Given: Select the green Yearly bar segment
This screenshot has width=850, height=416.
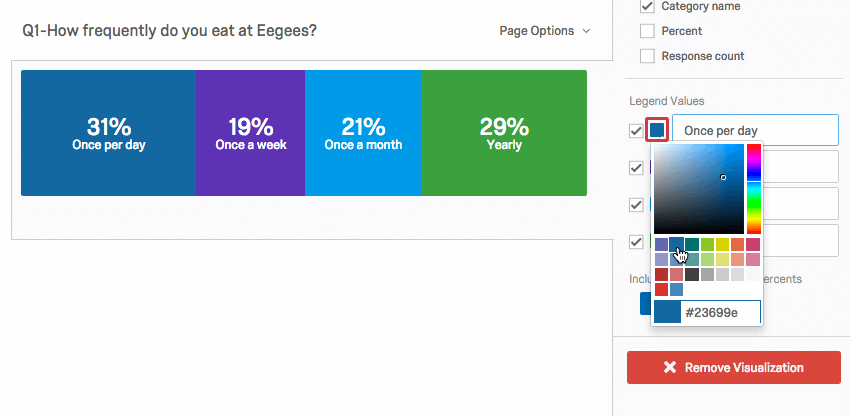Looking at the screenshot, I should (504, 133).
